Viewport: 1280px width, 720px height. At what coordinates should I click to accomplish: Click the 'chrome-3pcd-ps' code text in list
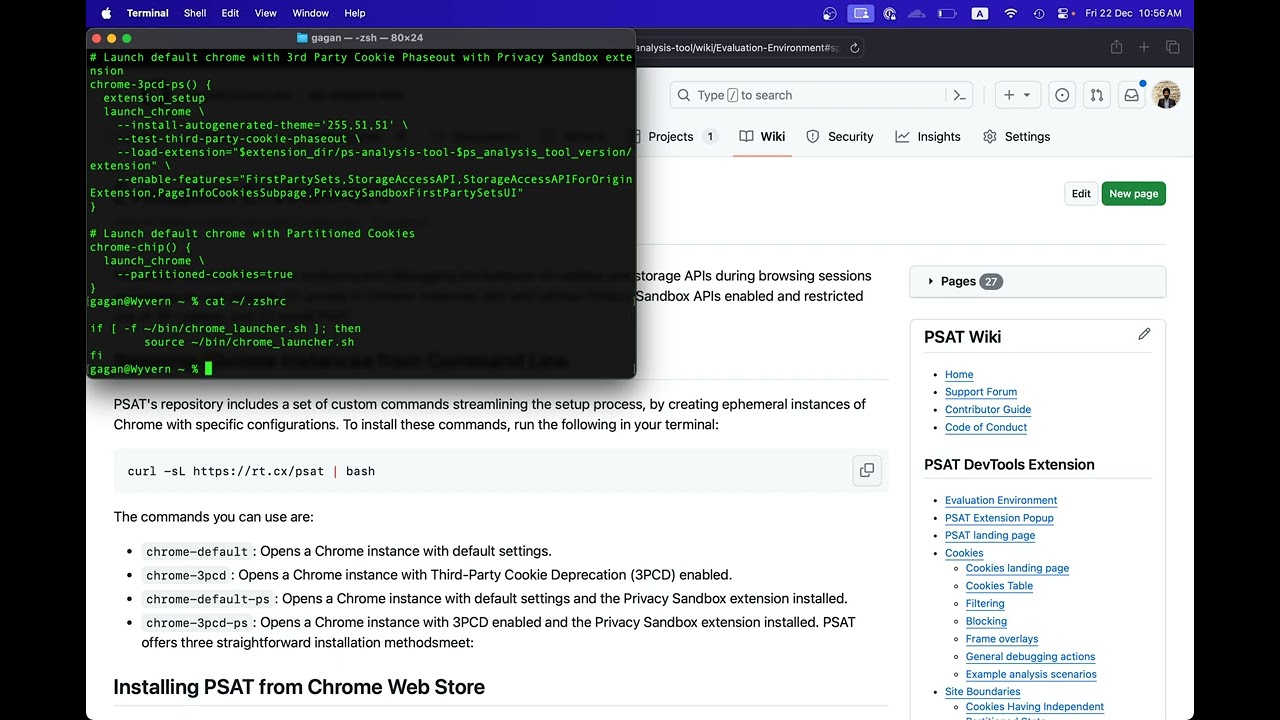[197, 623]
